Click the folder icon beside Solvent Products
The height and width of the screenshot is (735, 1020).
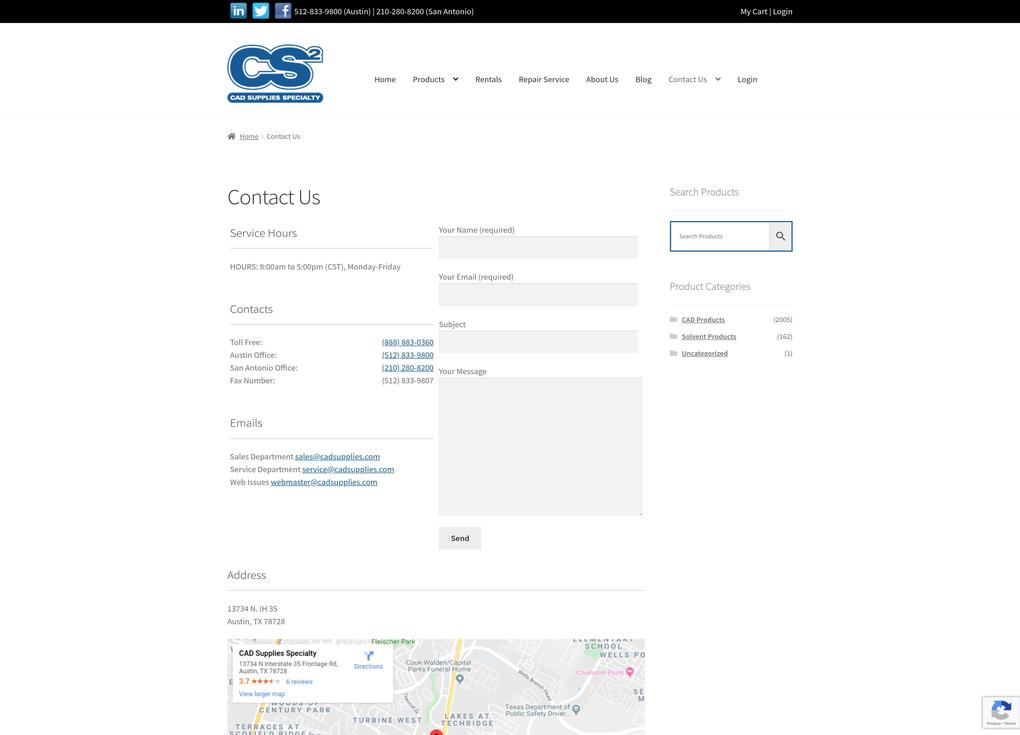(673, 336)
